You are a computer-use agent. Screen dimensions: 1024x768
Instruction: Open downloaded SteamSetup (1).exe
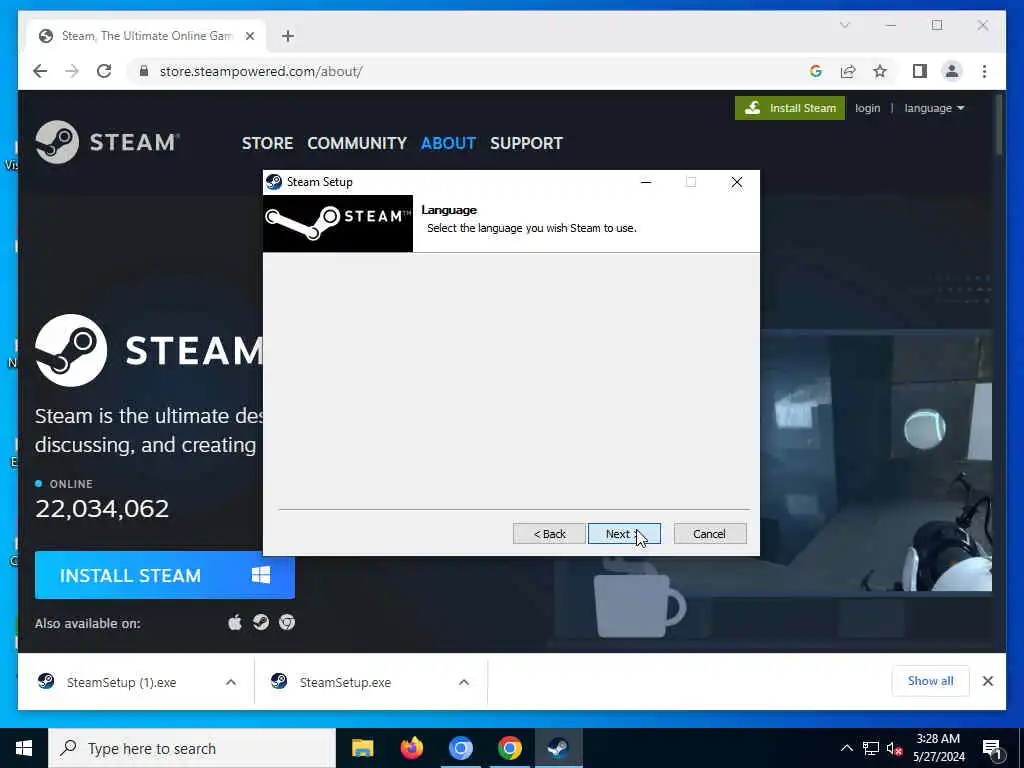tap(121, 682)
